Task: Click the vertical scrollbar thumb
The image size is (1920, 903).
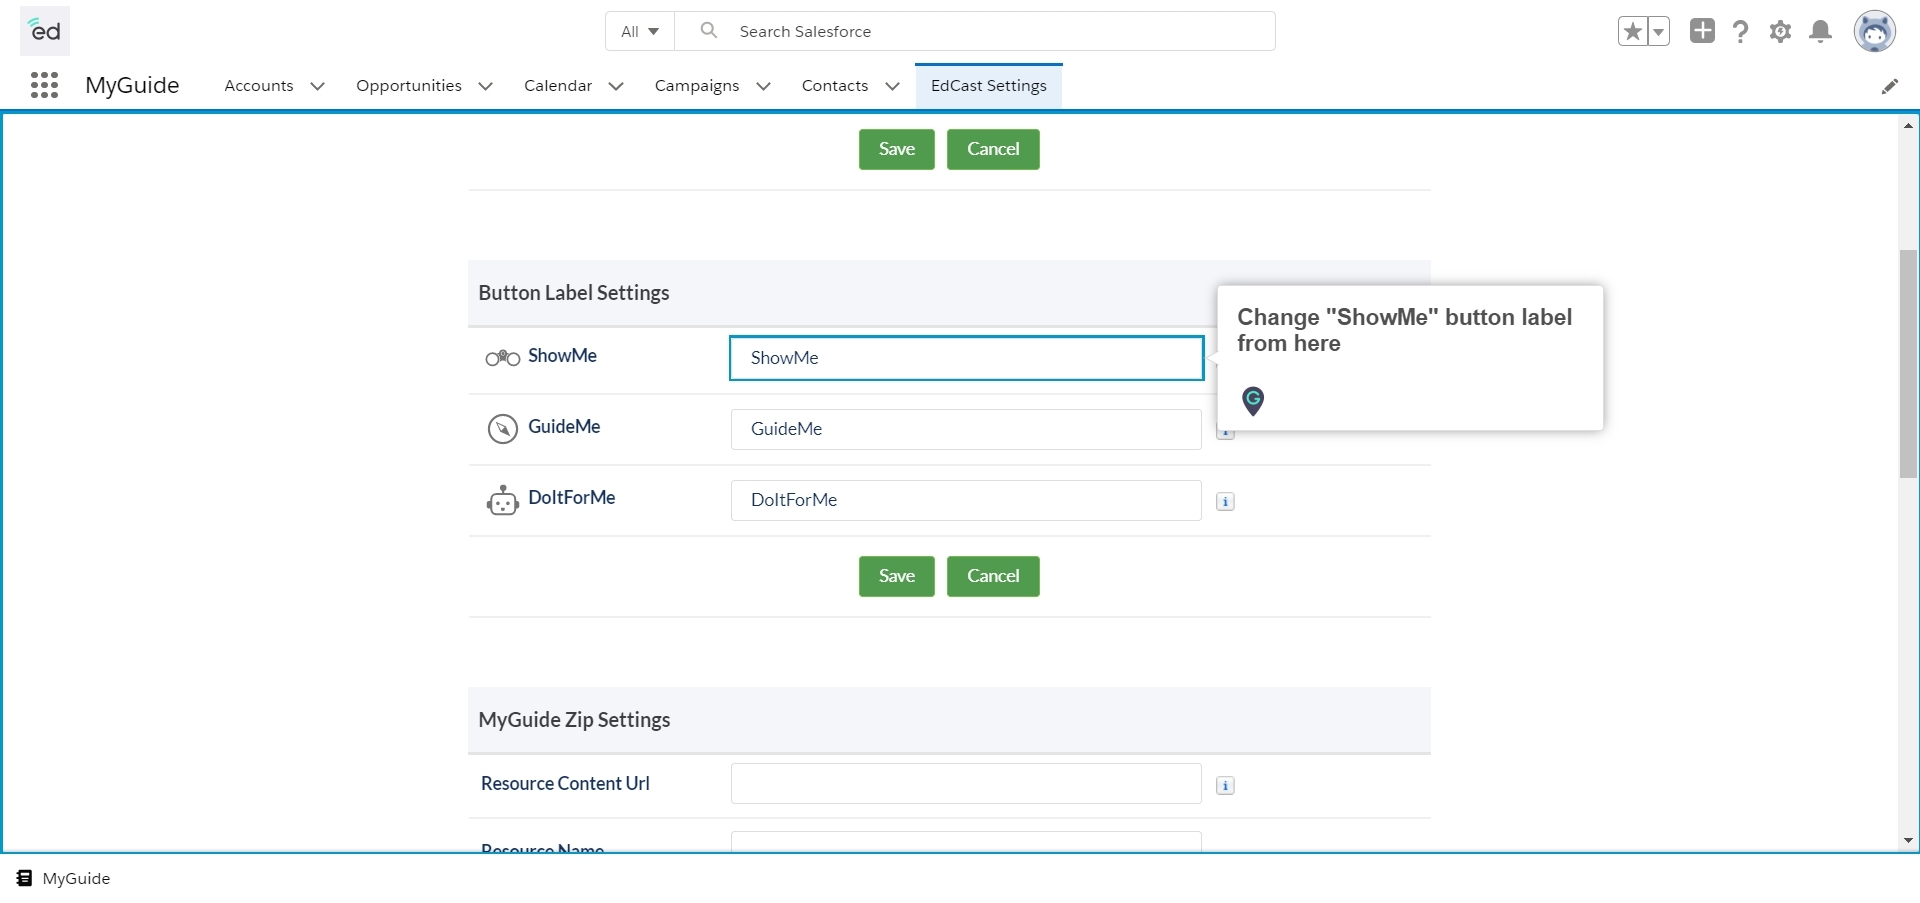Action: [1908, 364]
